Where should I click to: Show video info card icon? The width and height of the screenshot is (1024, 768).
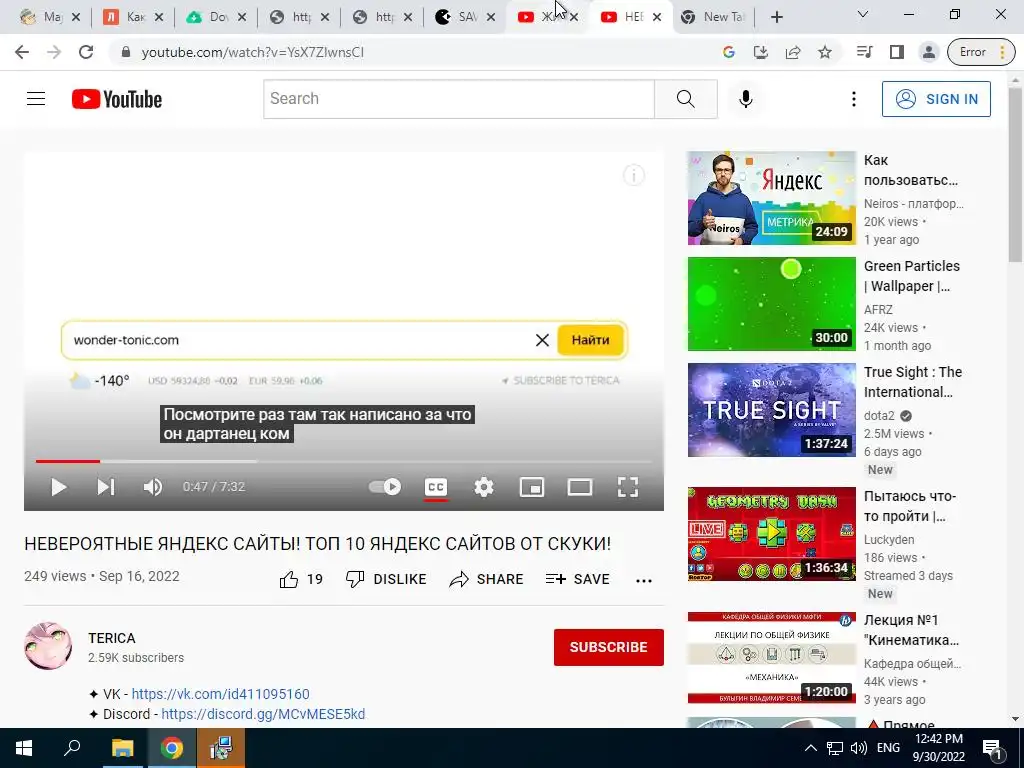[x=633, y=175]
